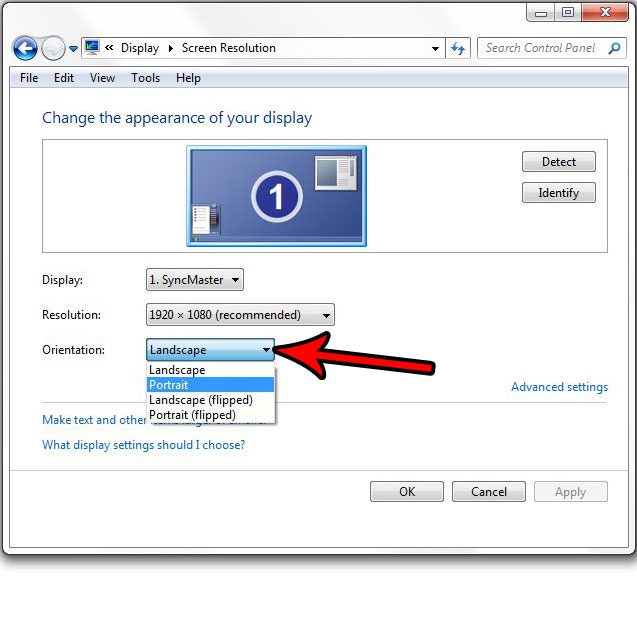The height and width of the screenshot is (636, 637).
Task: Choose Landscape (flipped) orientation
Action: click(210, 400)
